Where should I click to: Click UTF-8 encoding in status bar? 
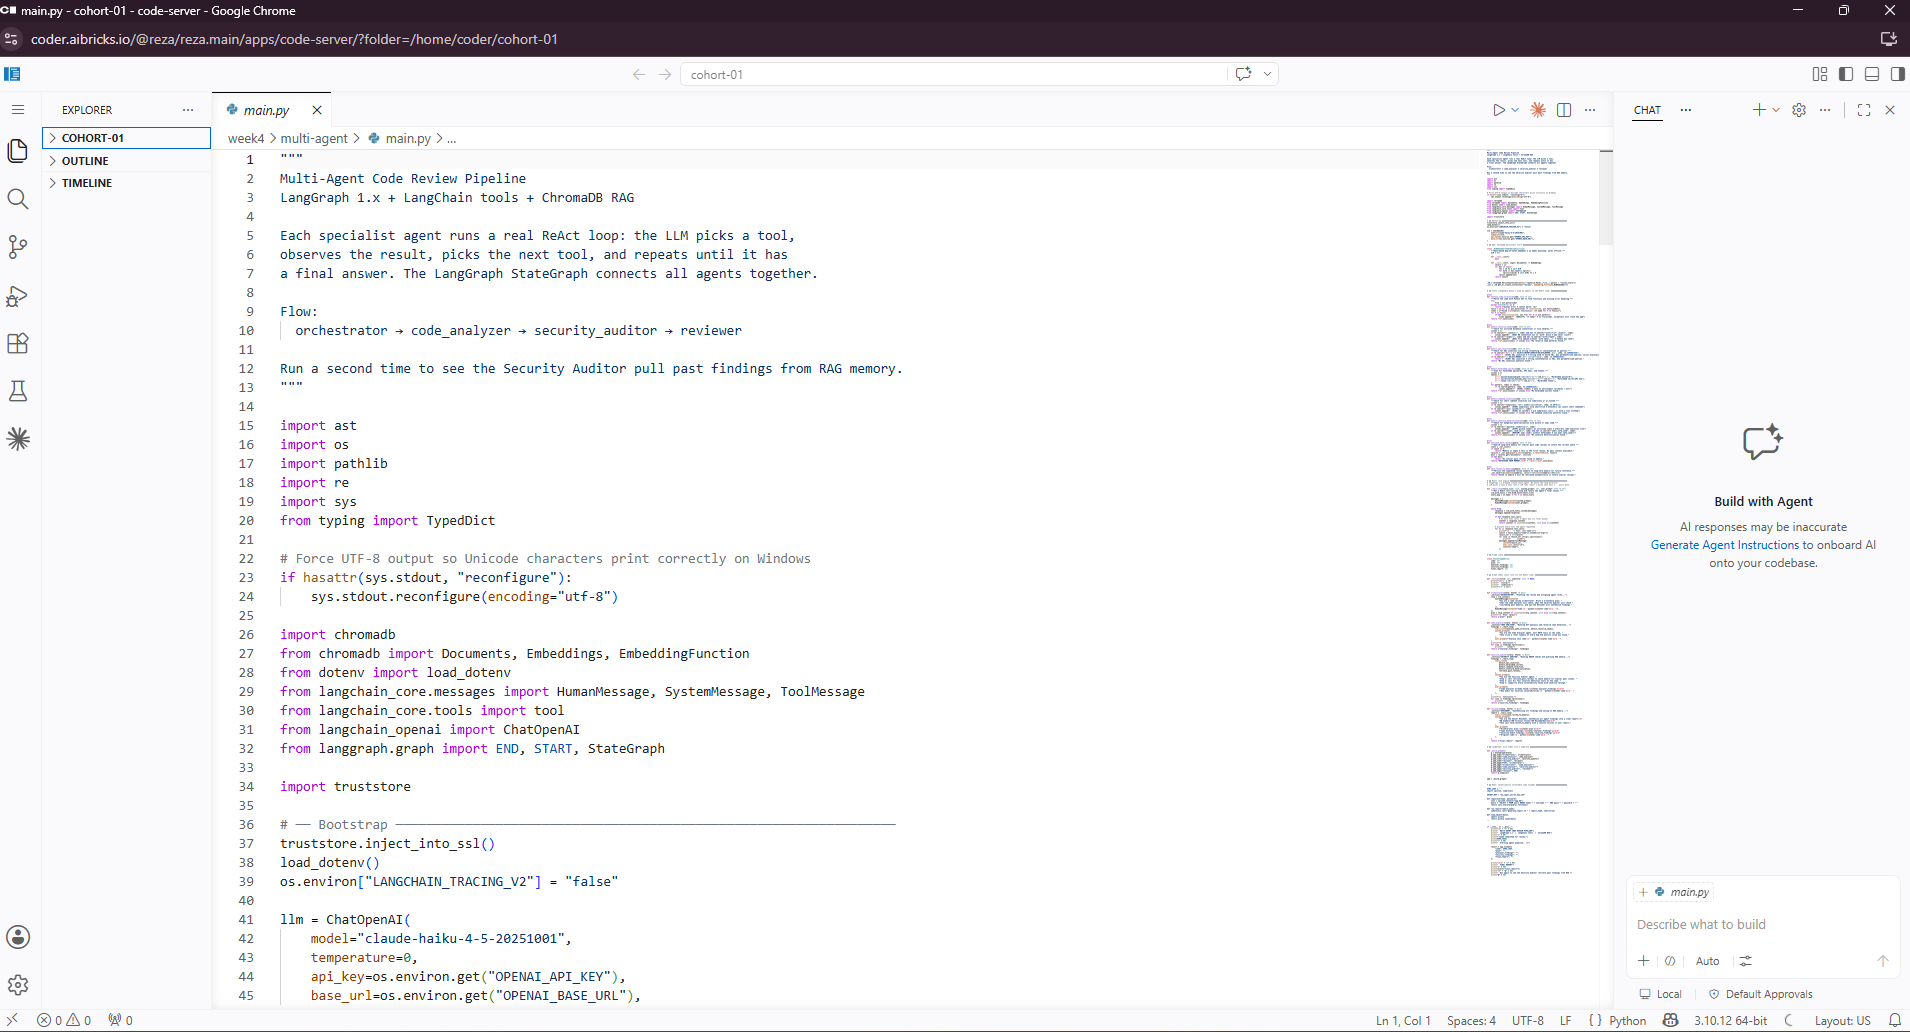point(1527,1021)
